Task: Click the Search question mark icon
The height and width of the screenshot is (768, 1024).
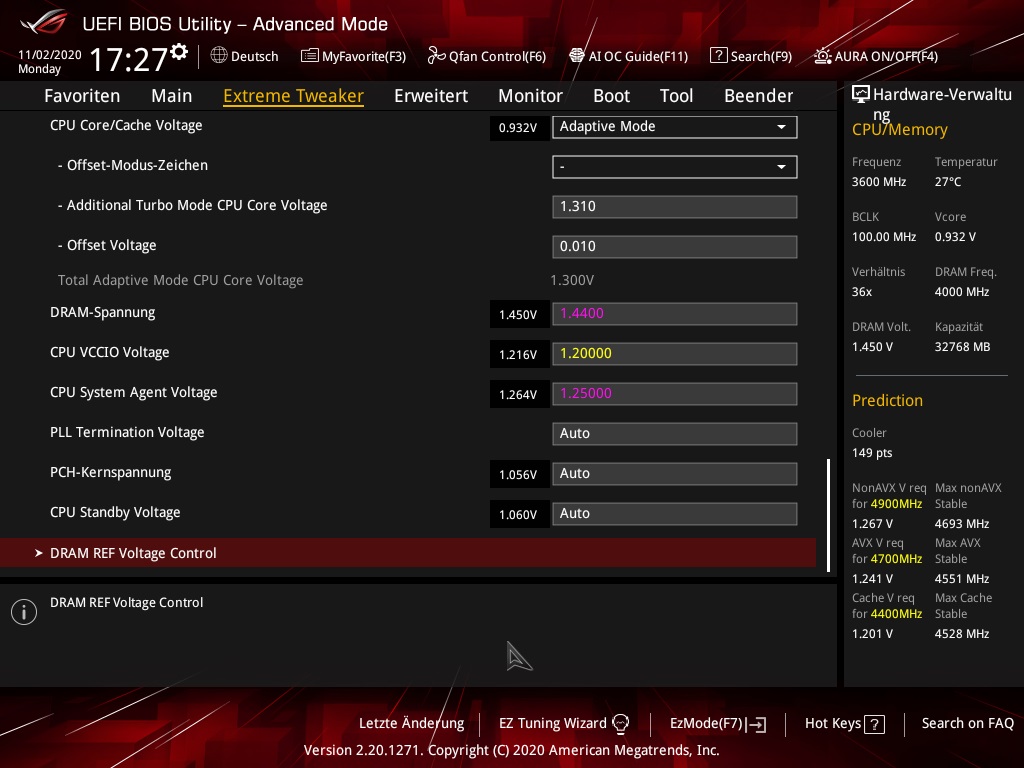Action: [x=718, y=56]
